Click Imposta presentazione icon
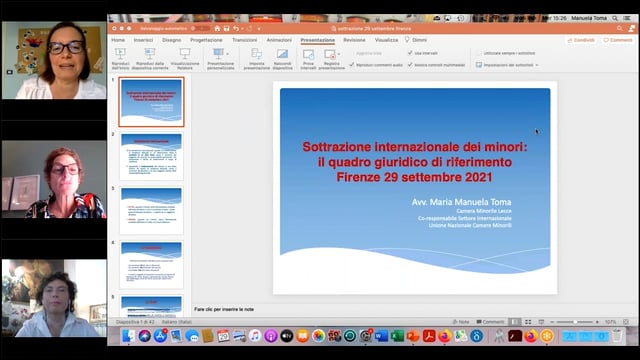 click(257, 53)
